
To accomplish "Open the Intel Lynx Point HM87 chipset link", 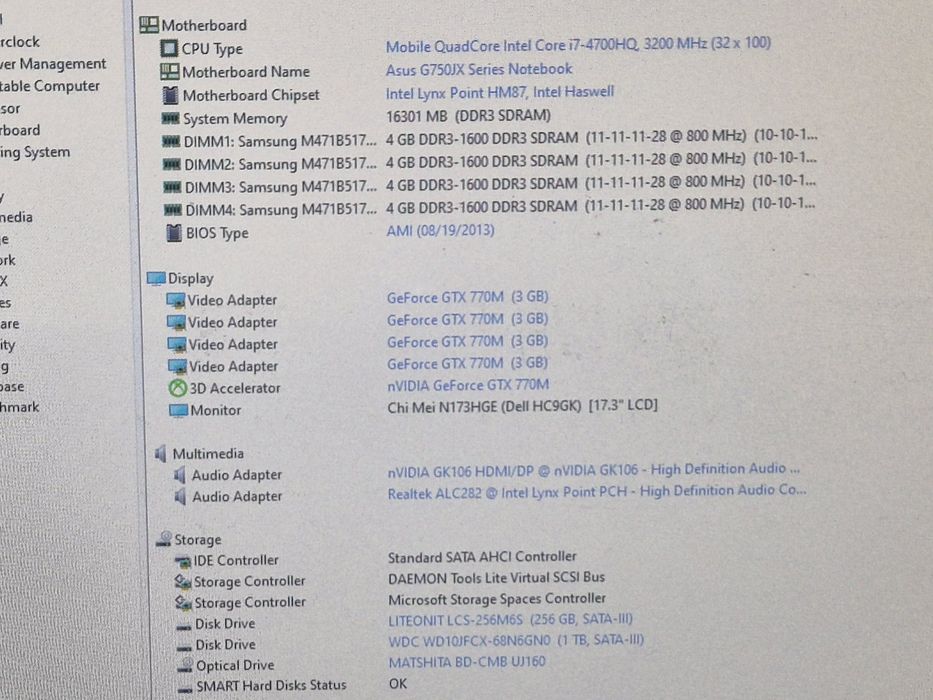I will pyautogui.click(x=499, y=93).
